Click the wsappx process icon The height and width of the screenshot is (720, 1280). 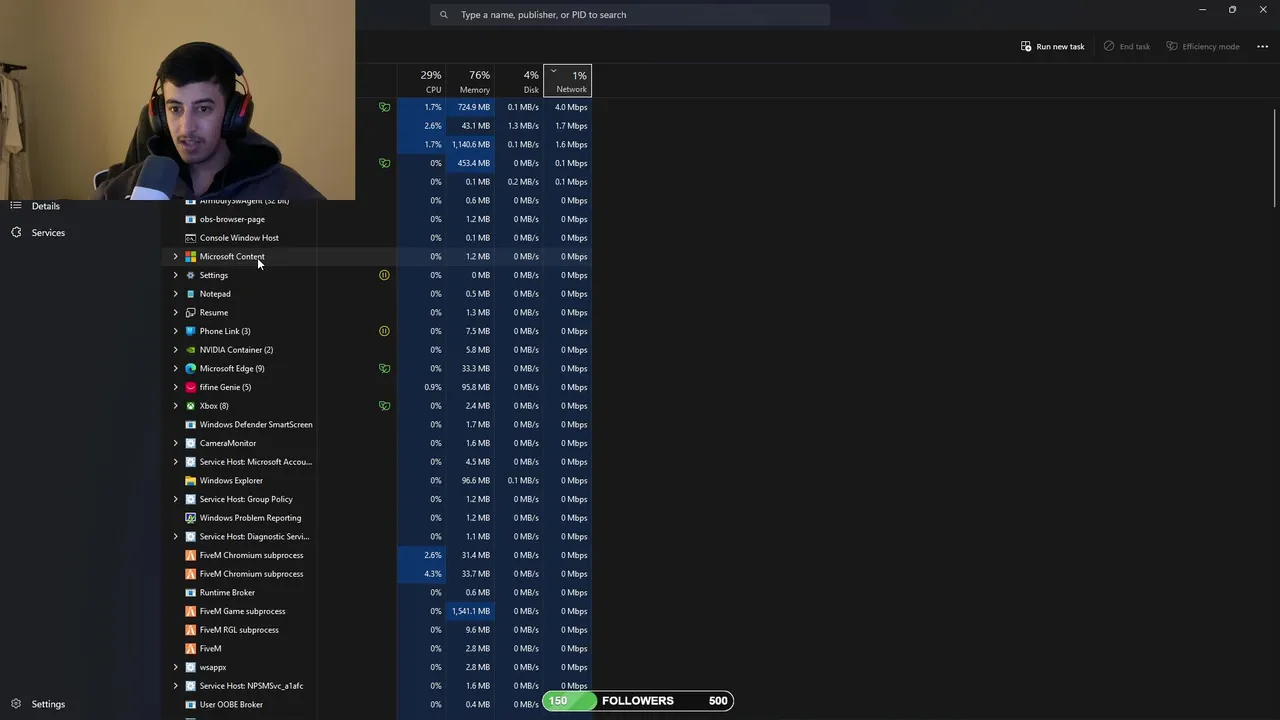190,667
